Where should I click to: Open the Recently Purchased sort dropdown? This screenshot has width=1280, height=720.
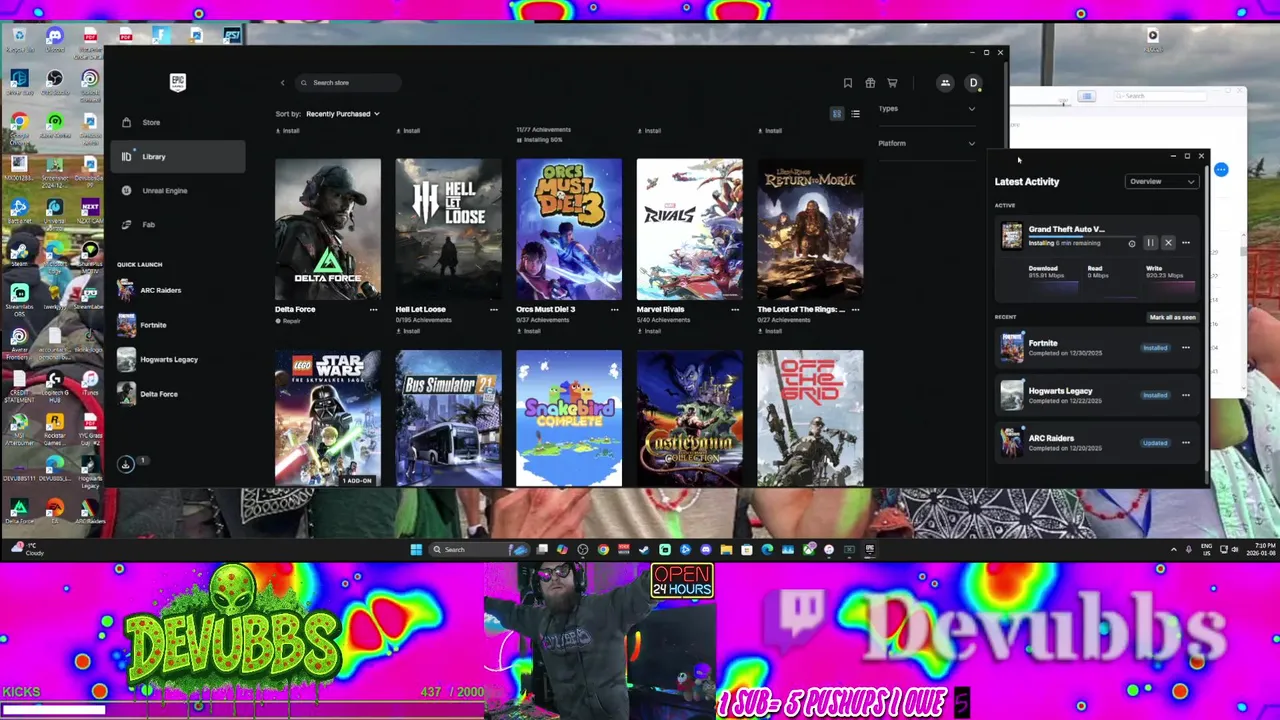[342, 114]
